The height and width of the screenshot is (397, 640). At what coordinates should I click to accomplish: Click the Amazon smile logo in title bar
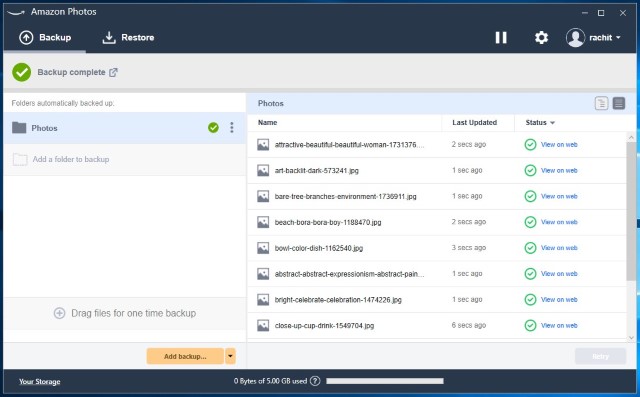pyautogui.click(x=16, y=12)
